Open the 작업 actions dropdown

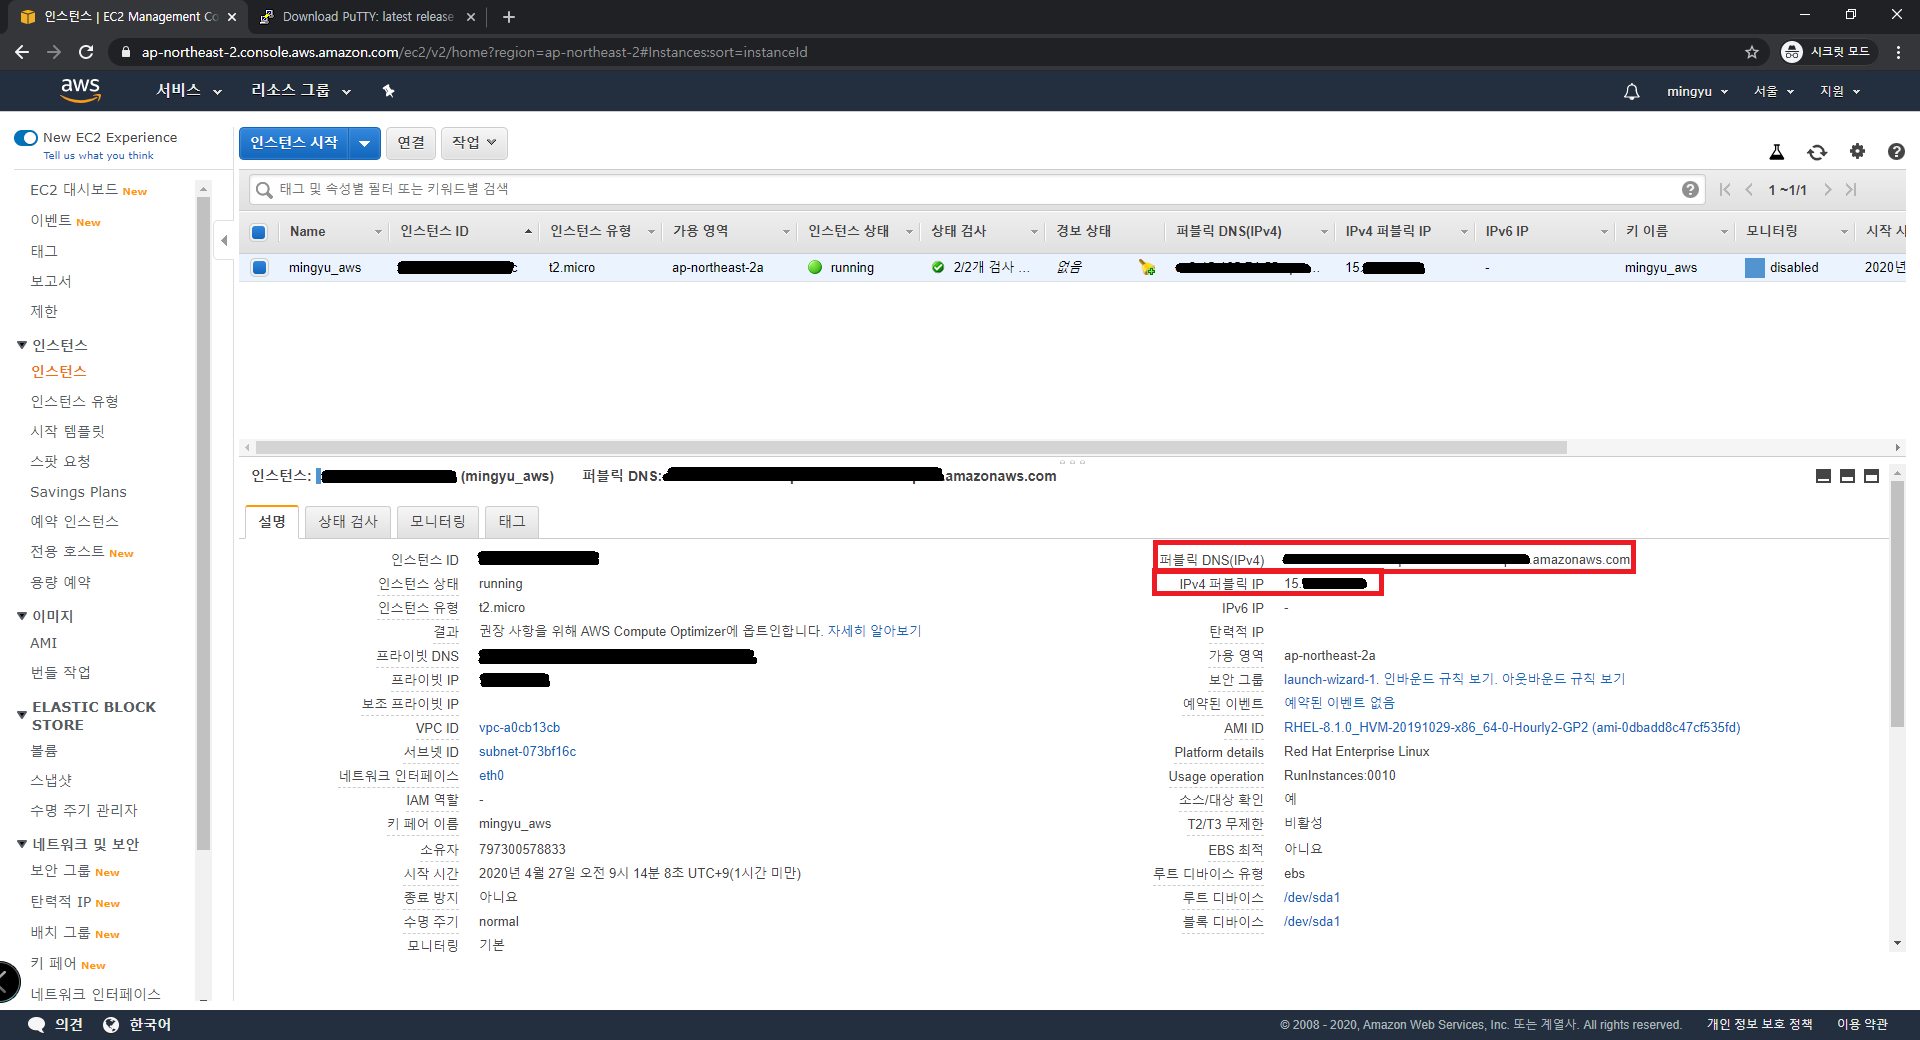(x=474, y=143)
